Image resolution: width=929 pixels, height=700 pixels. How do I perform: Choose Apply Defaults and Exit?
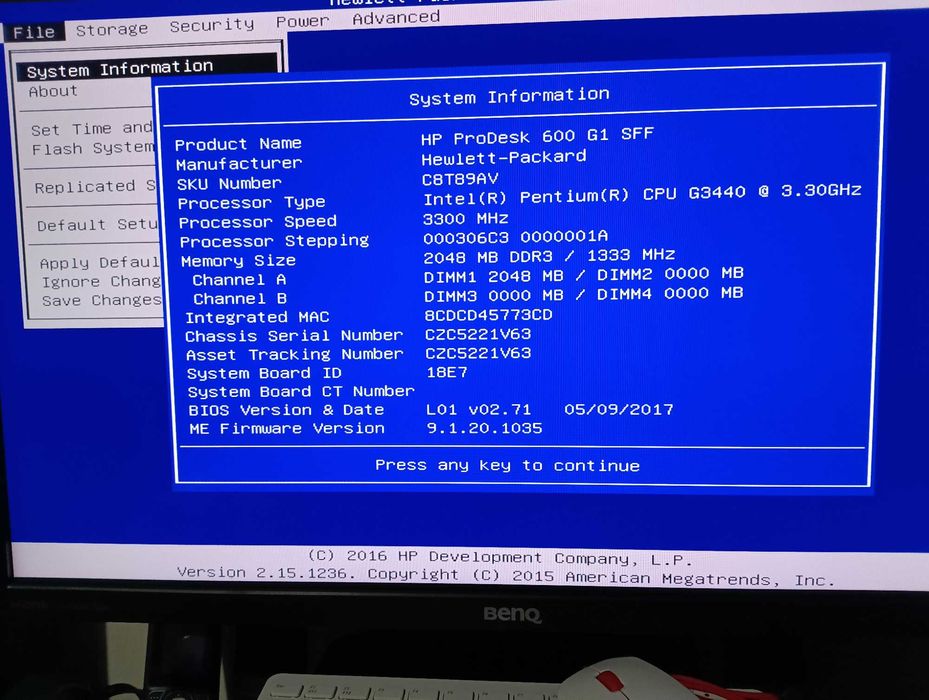coord(100,262)
